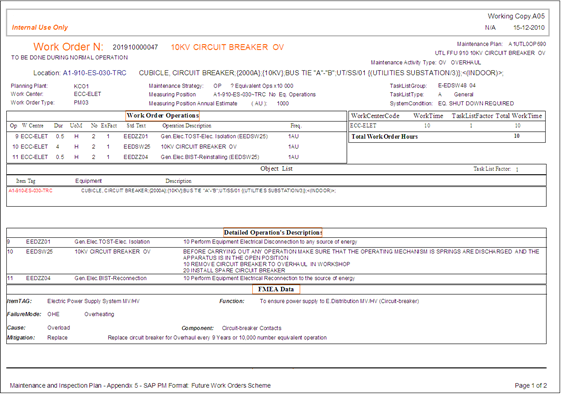Select the Working Copy A05 text
The image size is (561, 394).
click(x=516, y=16)
